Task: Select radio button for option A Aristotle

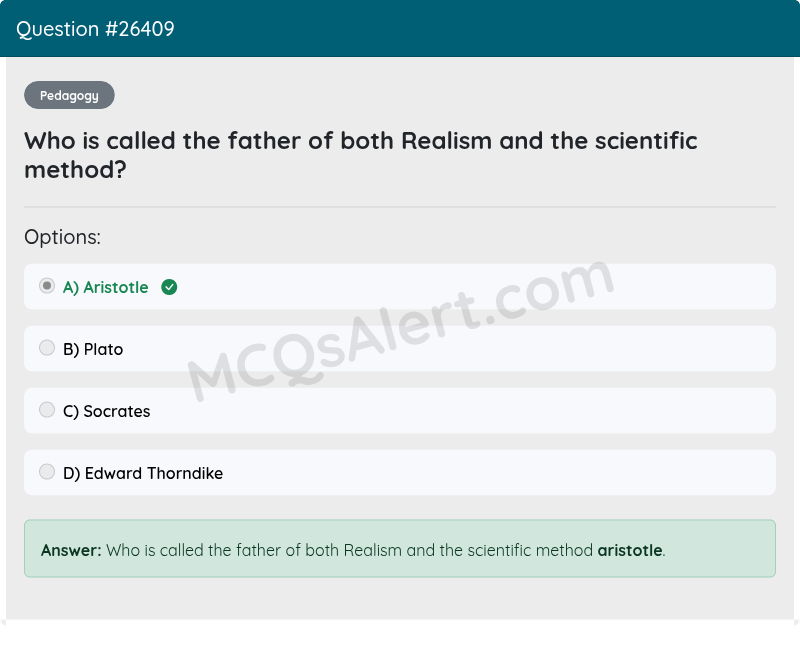Action: point(47,285)
